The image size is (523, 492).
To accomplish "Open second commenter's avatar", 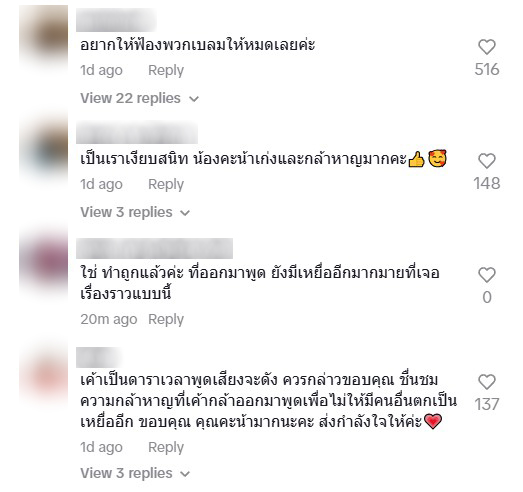I will point(44,148).
